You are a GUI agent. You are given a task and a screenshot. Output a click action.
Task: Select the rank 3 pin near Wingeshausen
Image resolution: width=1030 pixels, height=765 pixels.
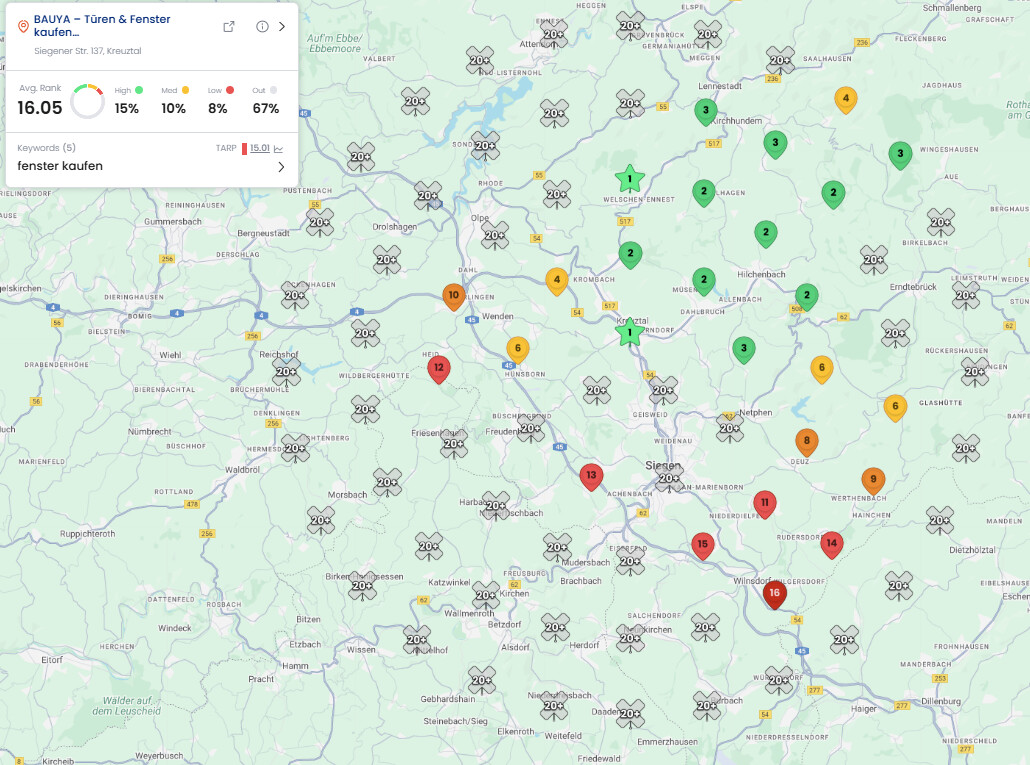(x=900, y=155)
